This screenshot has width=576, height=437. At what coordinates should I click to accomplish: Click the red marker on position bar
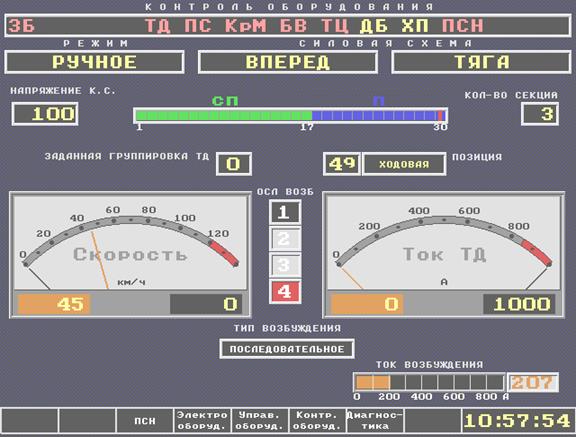pyautogui.click(x=440, y=116)
